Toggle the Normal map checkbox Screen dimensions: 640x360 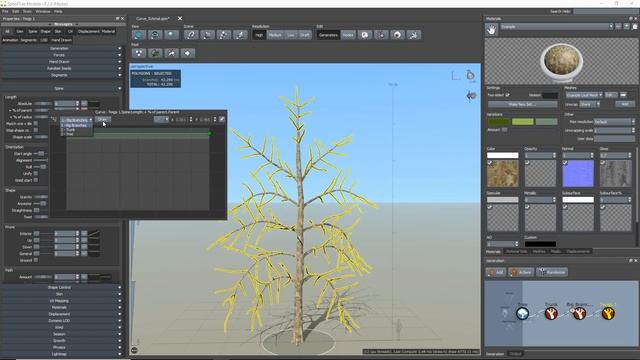coord(565,163)
